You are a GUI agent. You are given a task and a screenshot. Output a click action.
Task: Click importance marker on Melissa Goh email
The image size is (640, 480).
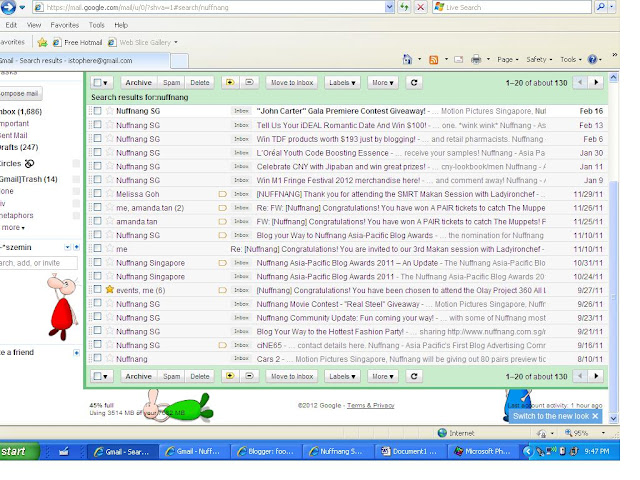(222, 194)
